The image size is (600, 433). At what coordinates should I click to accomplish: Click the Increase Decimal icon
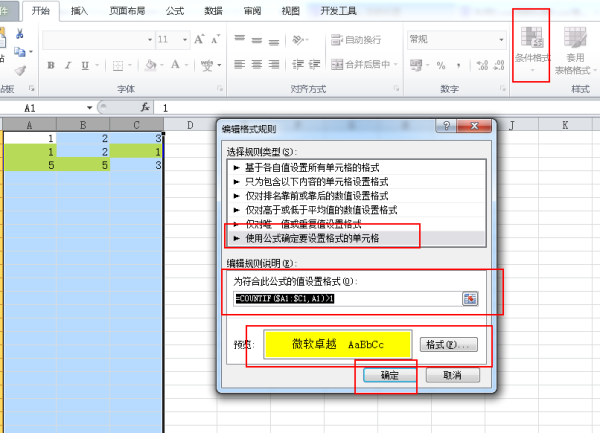pos(482,65)
